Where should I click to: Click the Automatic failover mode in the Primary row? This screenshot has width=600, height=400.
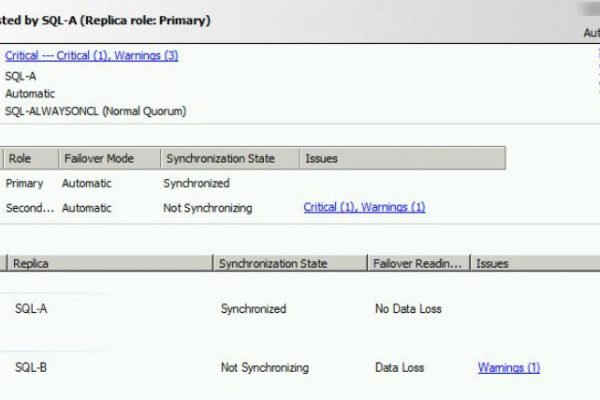point(86,183)
